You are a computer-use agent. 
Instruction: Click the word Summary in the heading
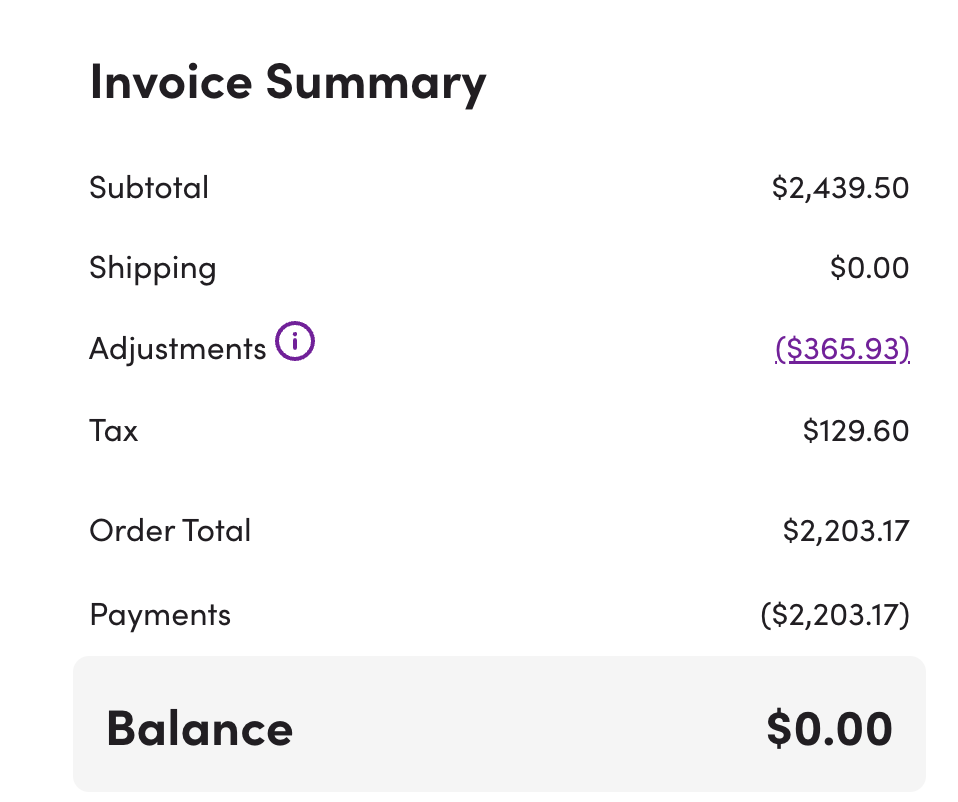375,82
